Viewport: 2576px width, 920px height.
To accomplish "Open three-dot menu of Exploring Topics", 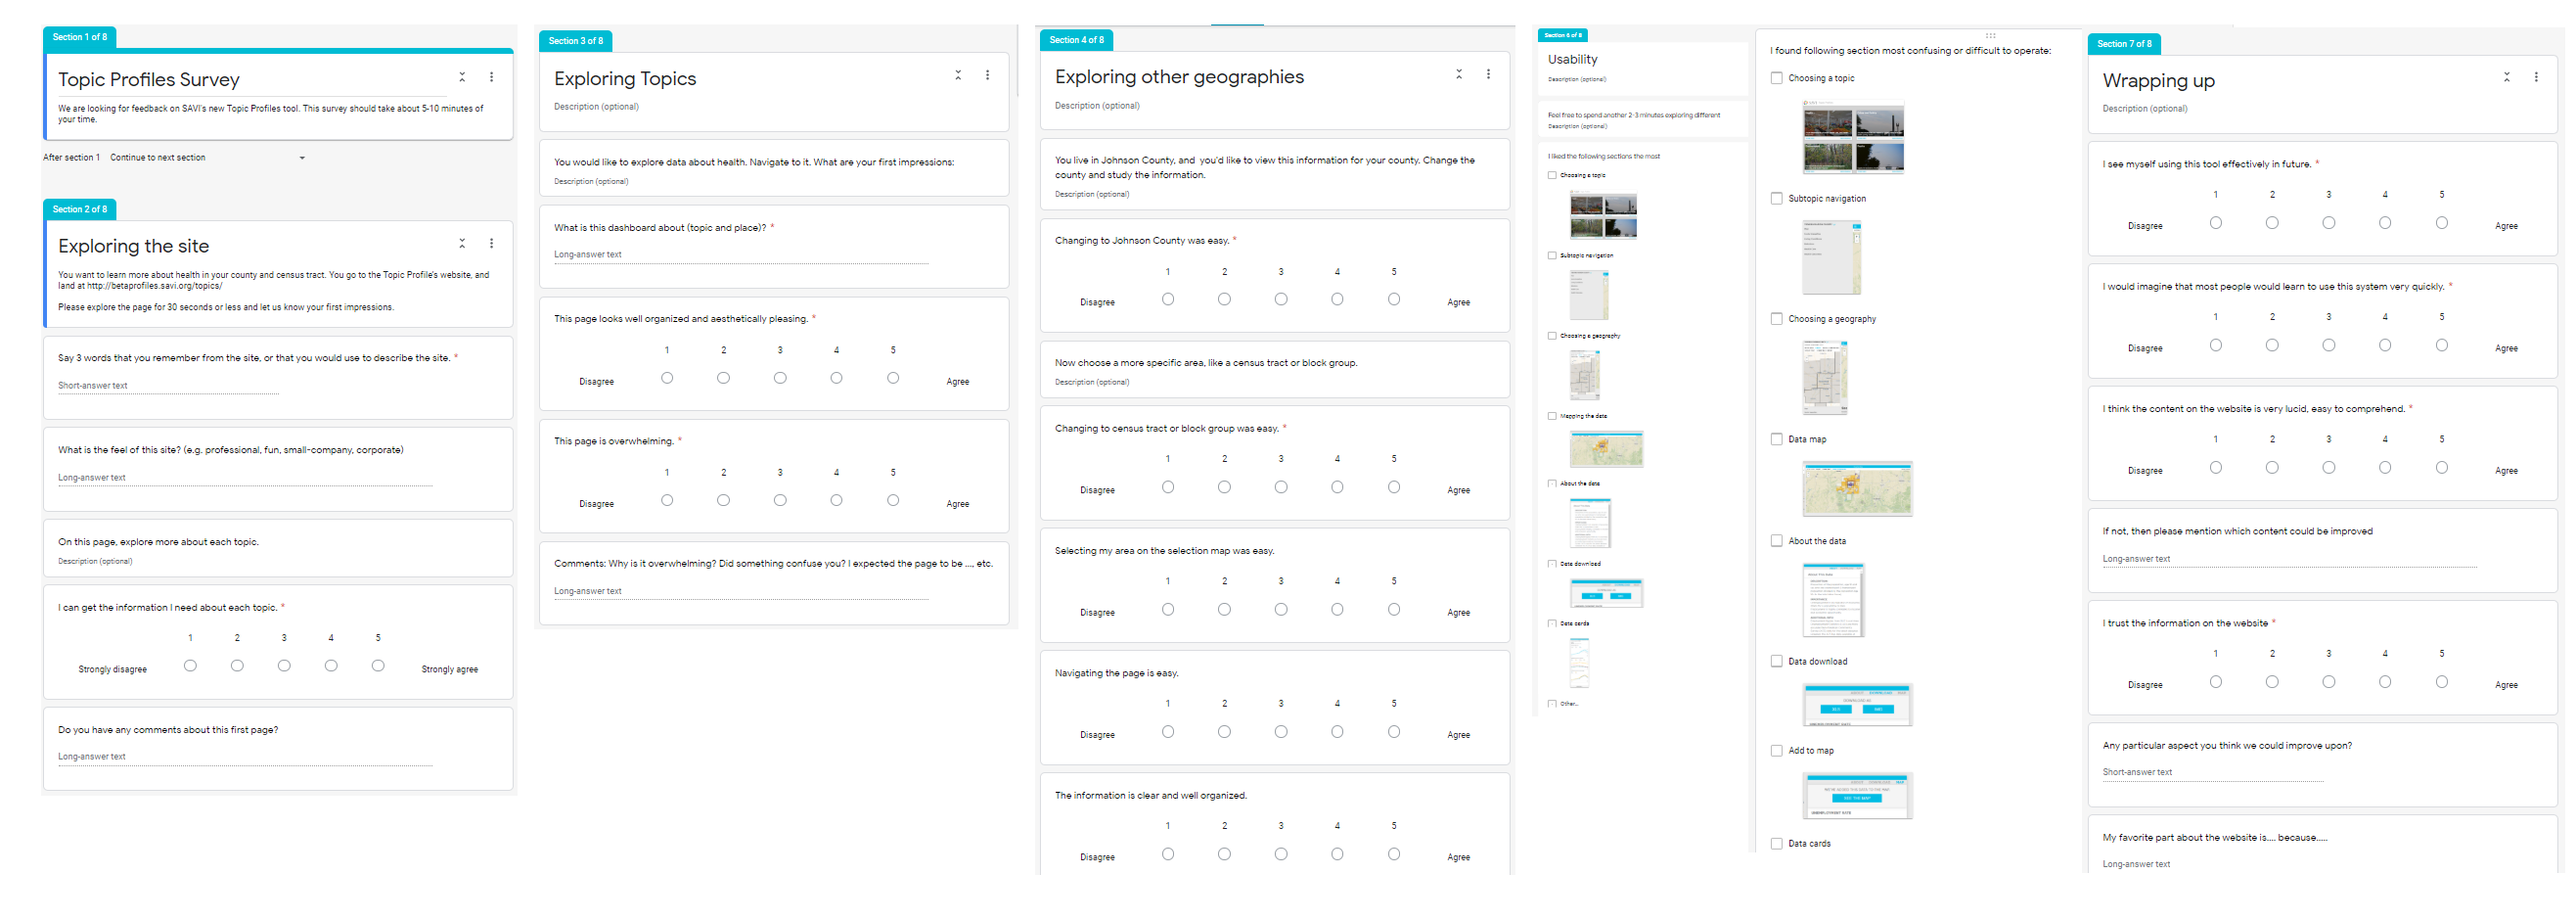I will tap(987, 75).
